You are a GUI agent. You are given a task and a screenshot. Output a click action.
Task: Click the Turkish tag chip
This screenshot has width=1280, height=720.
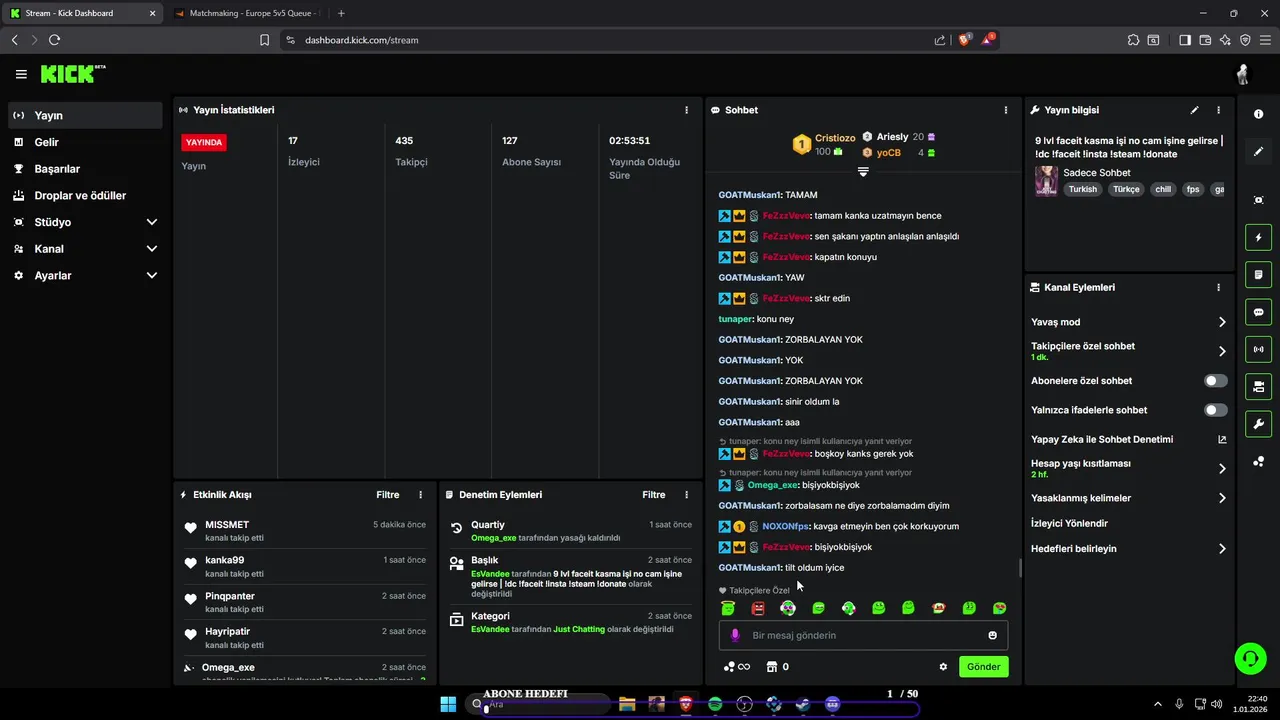(1082, 189)
